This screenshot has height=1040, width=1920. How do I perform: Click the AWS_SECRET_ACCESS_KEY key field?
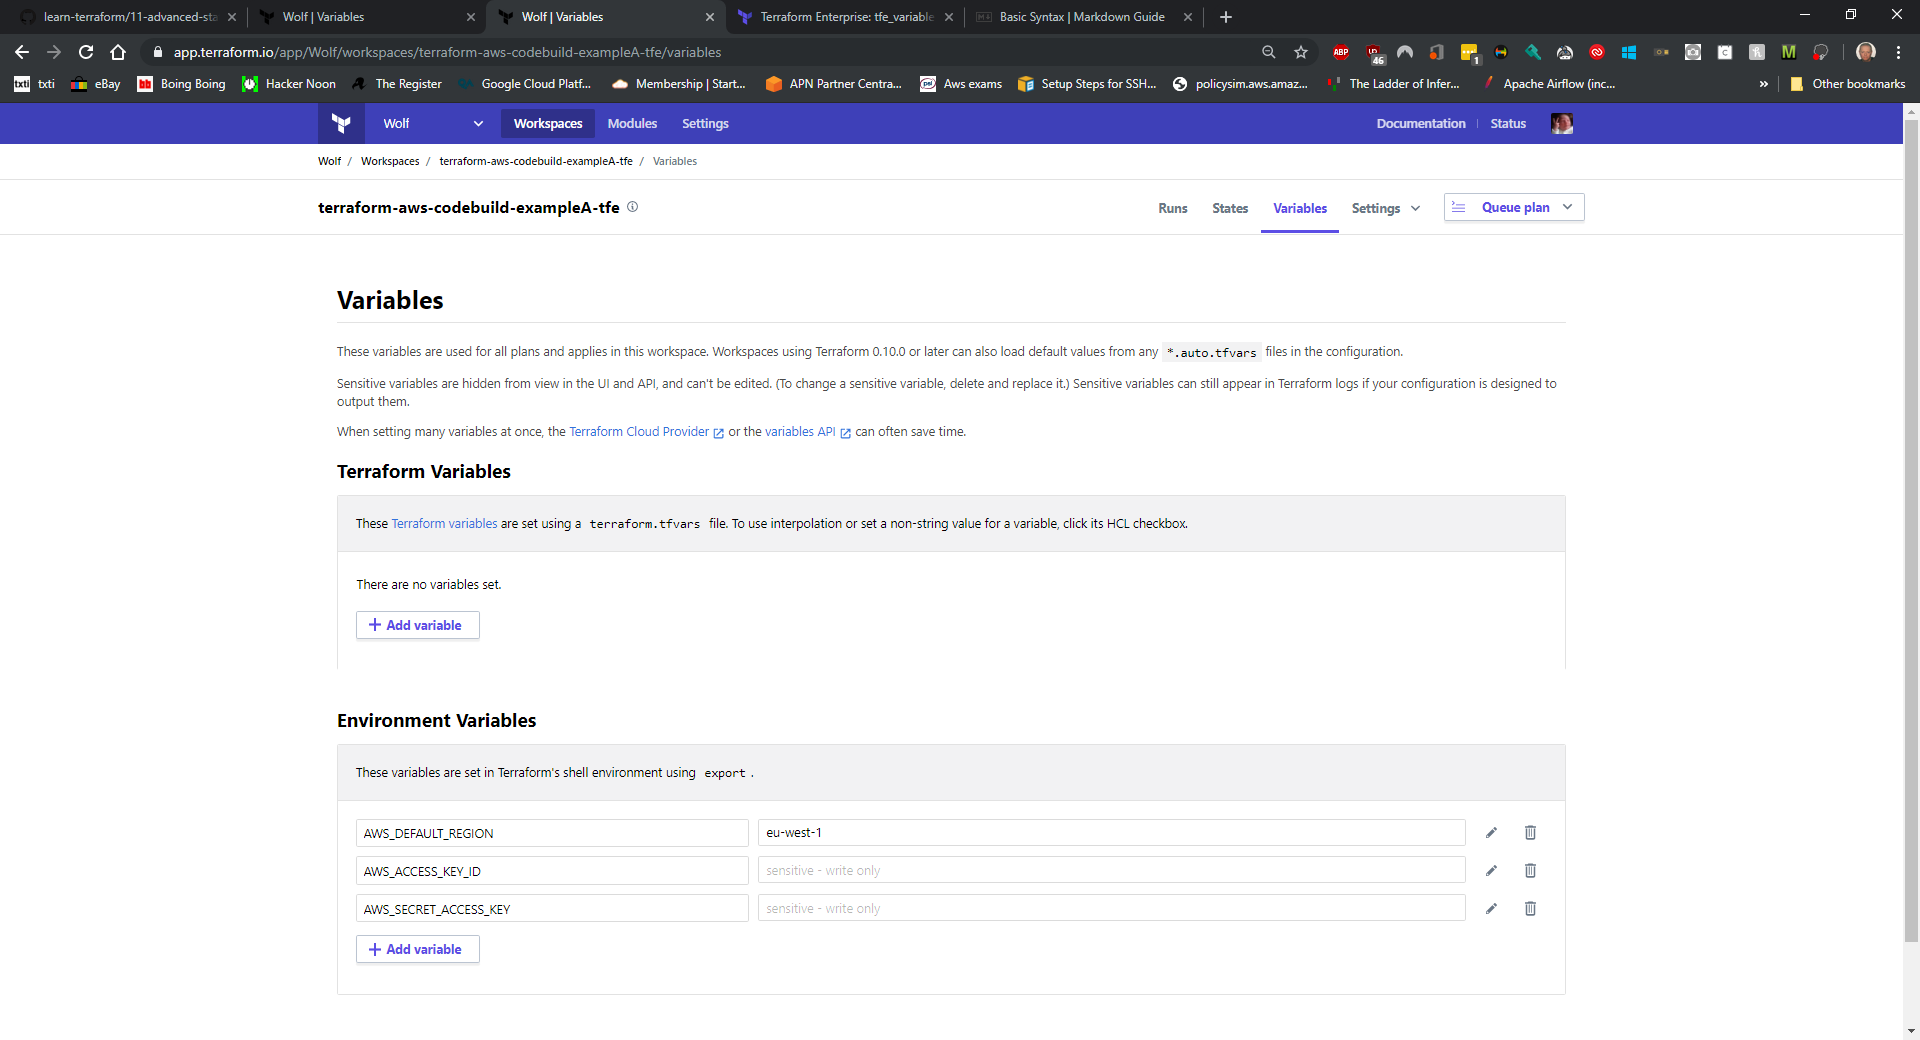(552, 909)
